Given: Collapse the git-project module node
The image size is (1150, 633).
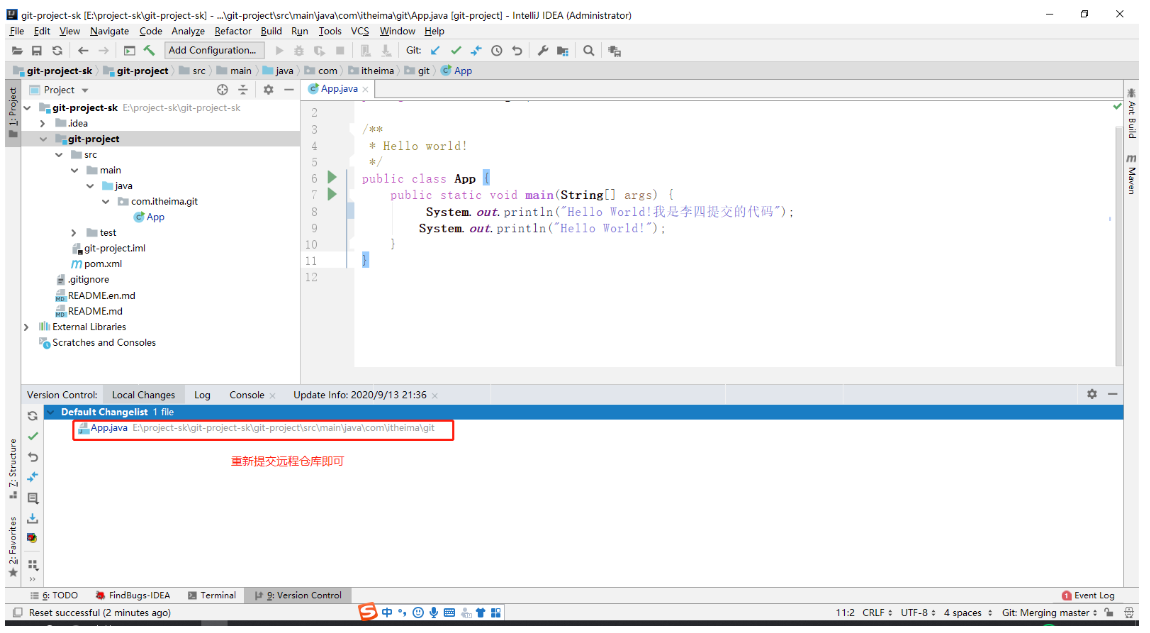Looking at the screenshot, I should coord(43,139).
